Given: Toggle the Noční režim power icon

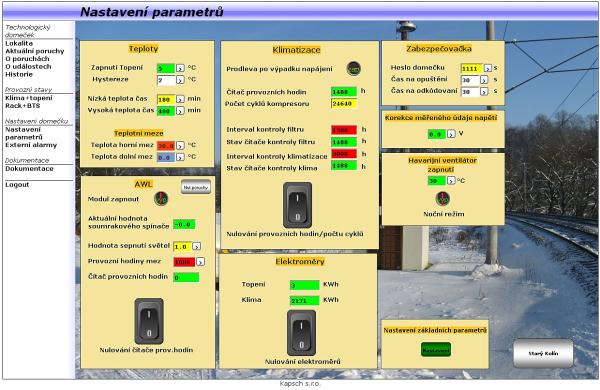Looking at the screenshot, I should [x=443, y=199].
